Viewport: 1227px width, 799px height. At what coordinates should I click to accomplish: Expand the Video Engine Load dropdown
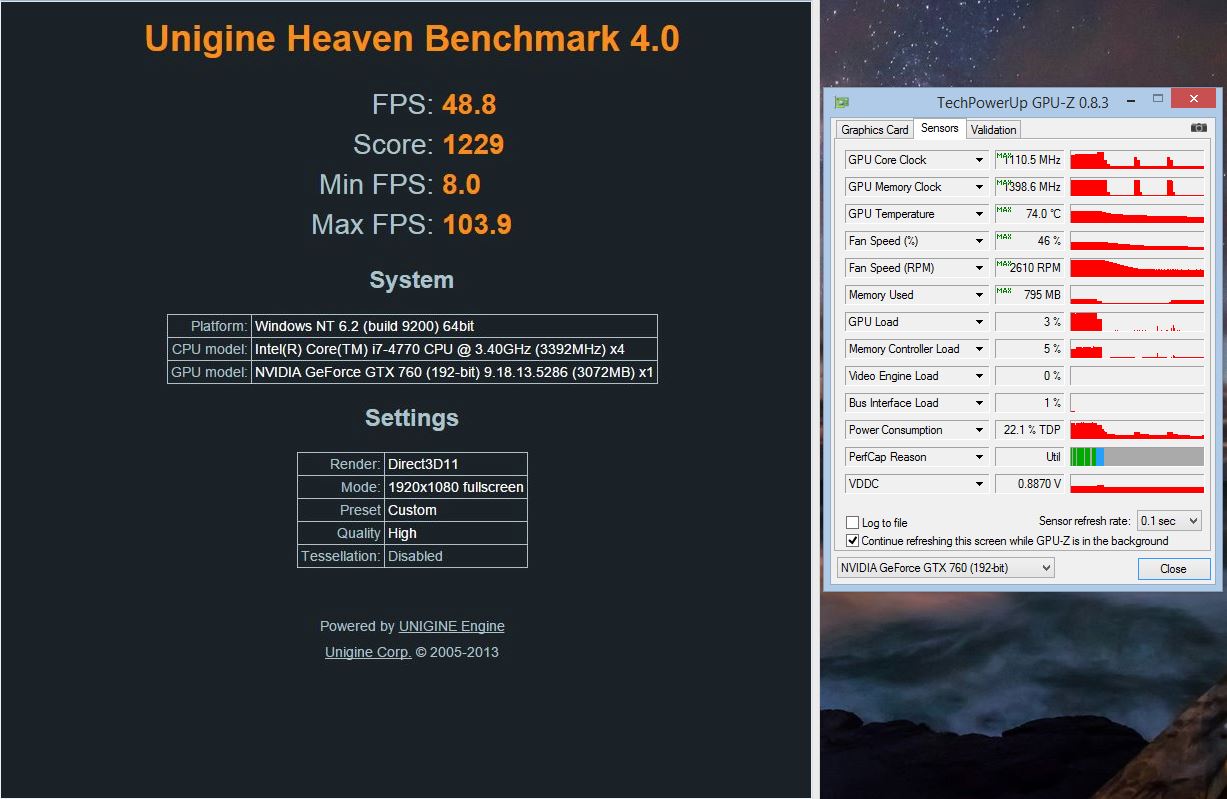980,376
